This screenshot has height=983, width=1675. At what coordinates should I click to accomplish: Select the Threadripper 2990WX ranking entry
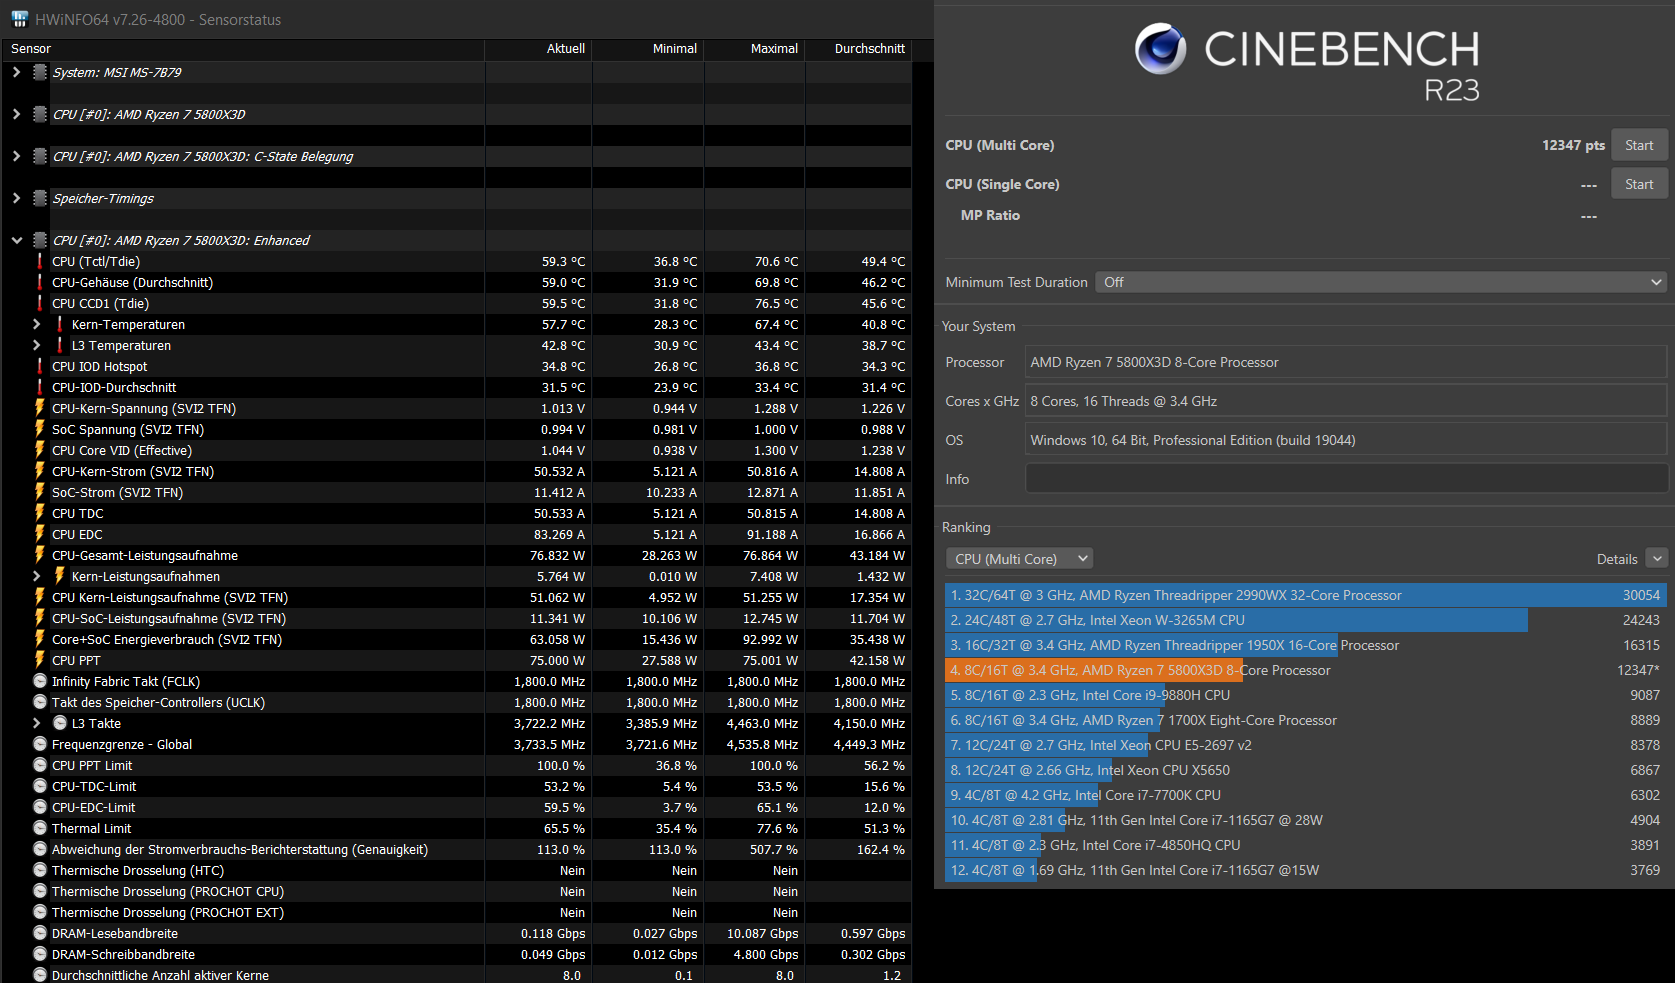coord(1306,595)
